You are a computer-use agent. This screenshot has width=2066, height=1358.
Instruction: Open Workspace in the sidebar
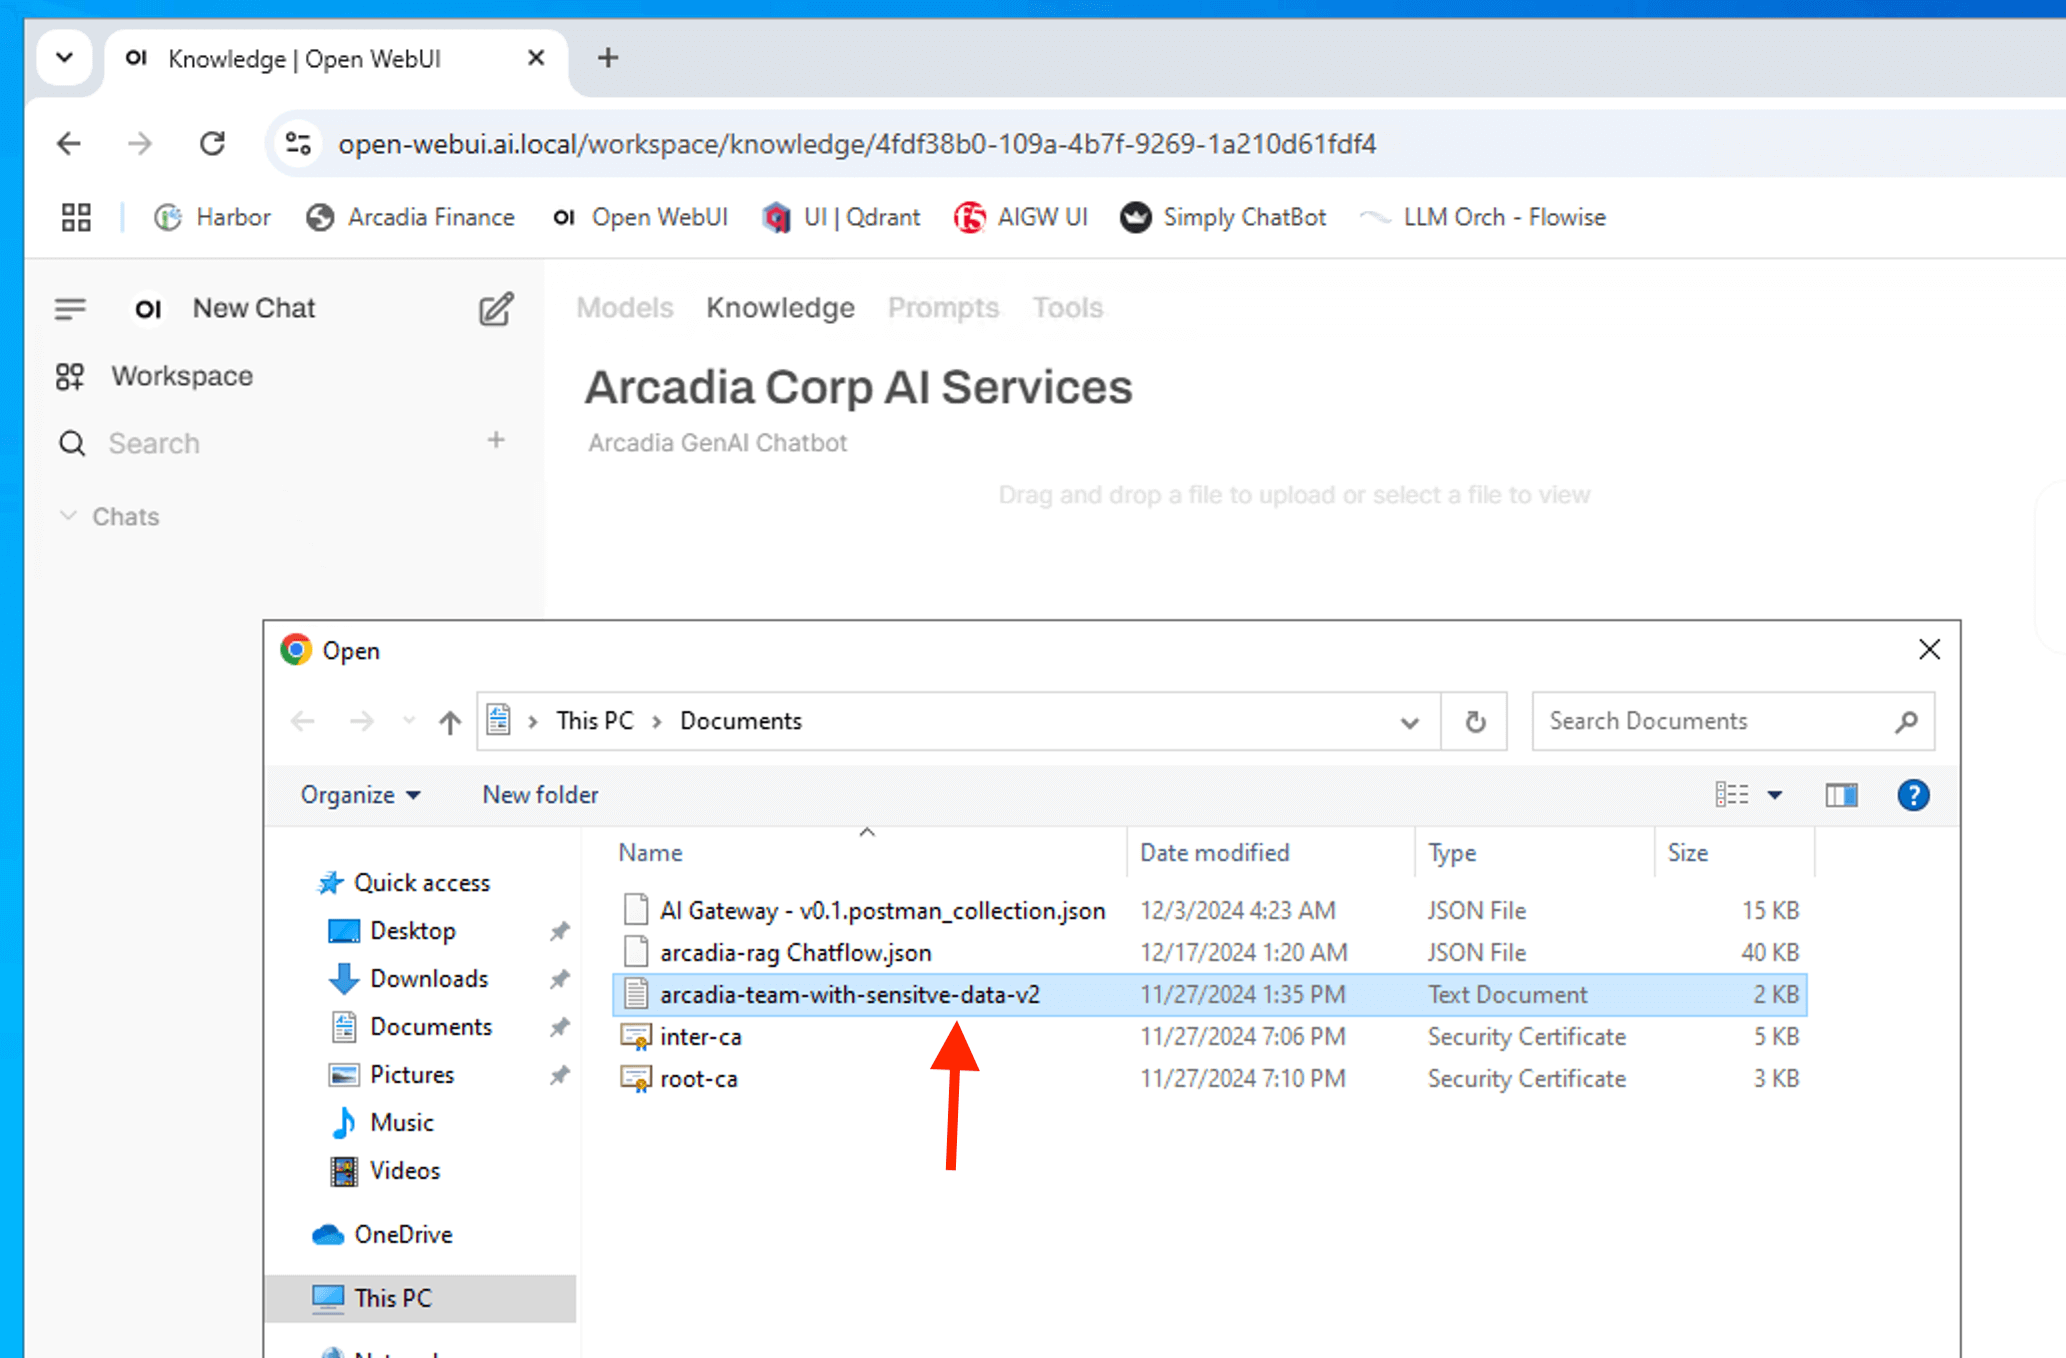click(181, 376)
